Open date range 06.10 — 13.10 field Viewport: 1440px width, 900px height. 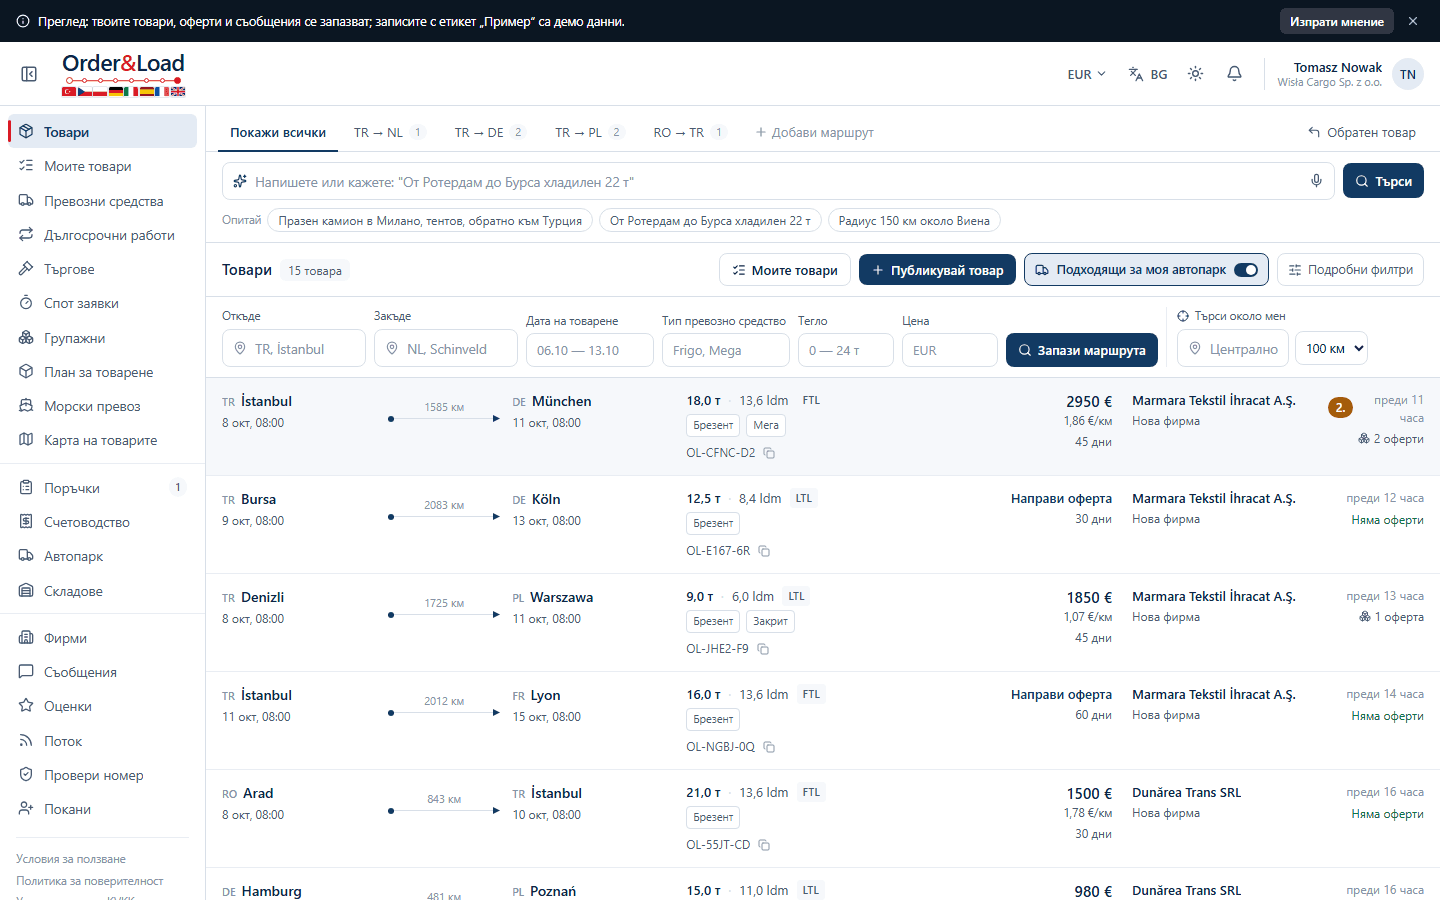(x=589, y=350)
